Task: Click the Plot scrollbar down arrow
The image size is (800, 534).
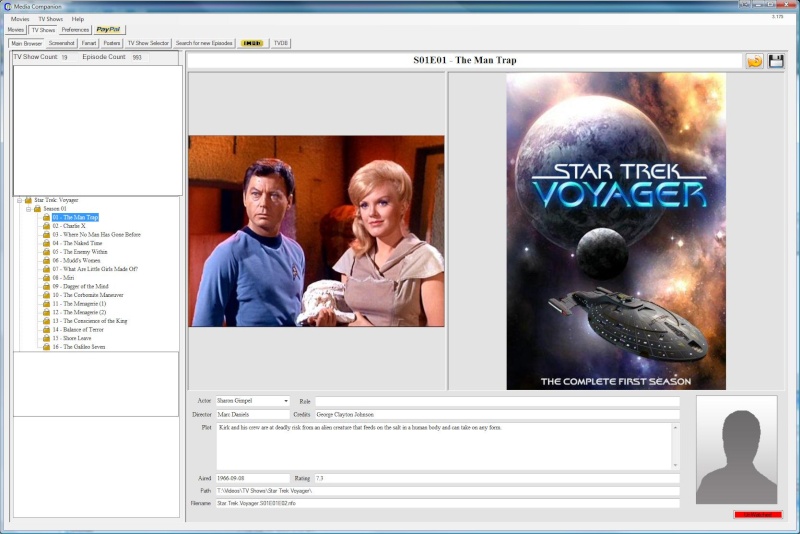Action: pos(676,465)
